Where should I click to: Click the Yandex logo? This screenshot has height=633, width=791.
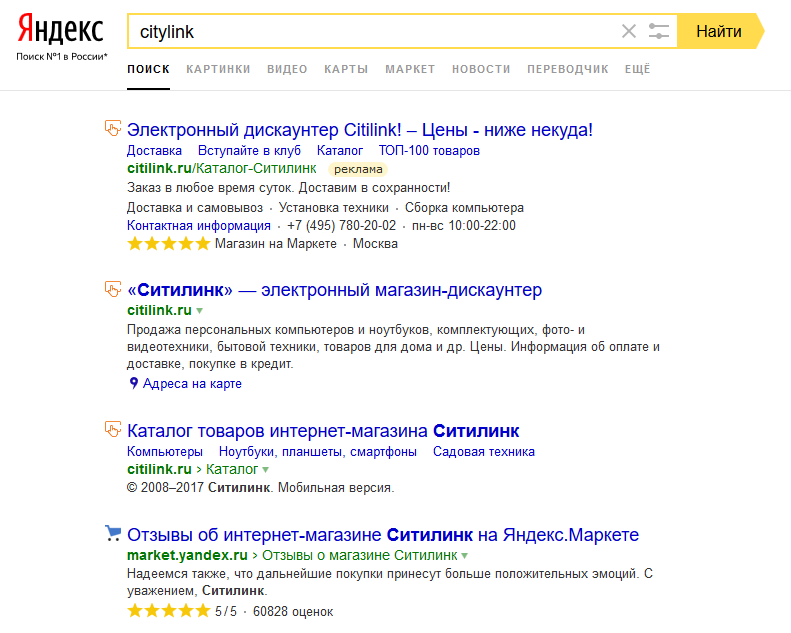[61, 29]
